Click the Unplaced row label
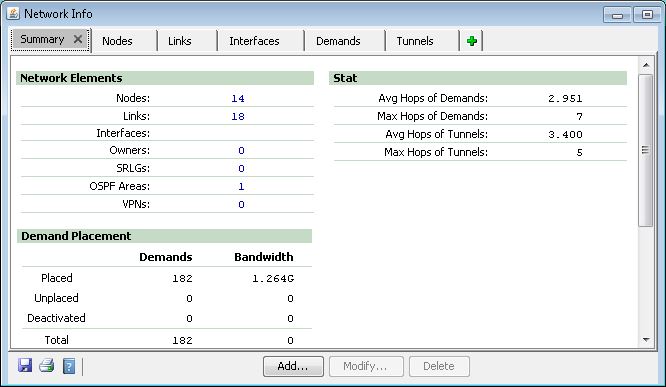 56,298
